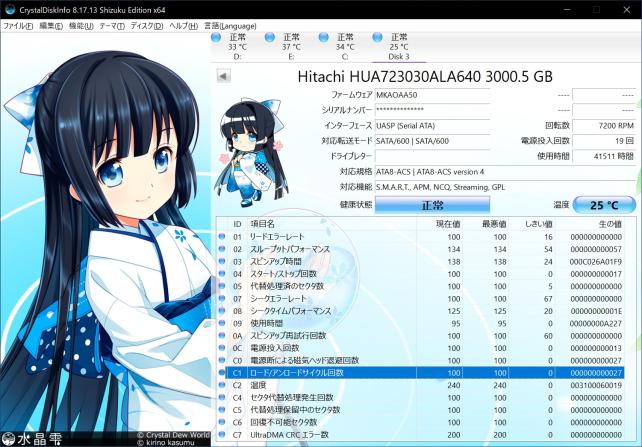
Task: Click the power-on hours 41511 時間
Action: point(604,156)
